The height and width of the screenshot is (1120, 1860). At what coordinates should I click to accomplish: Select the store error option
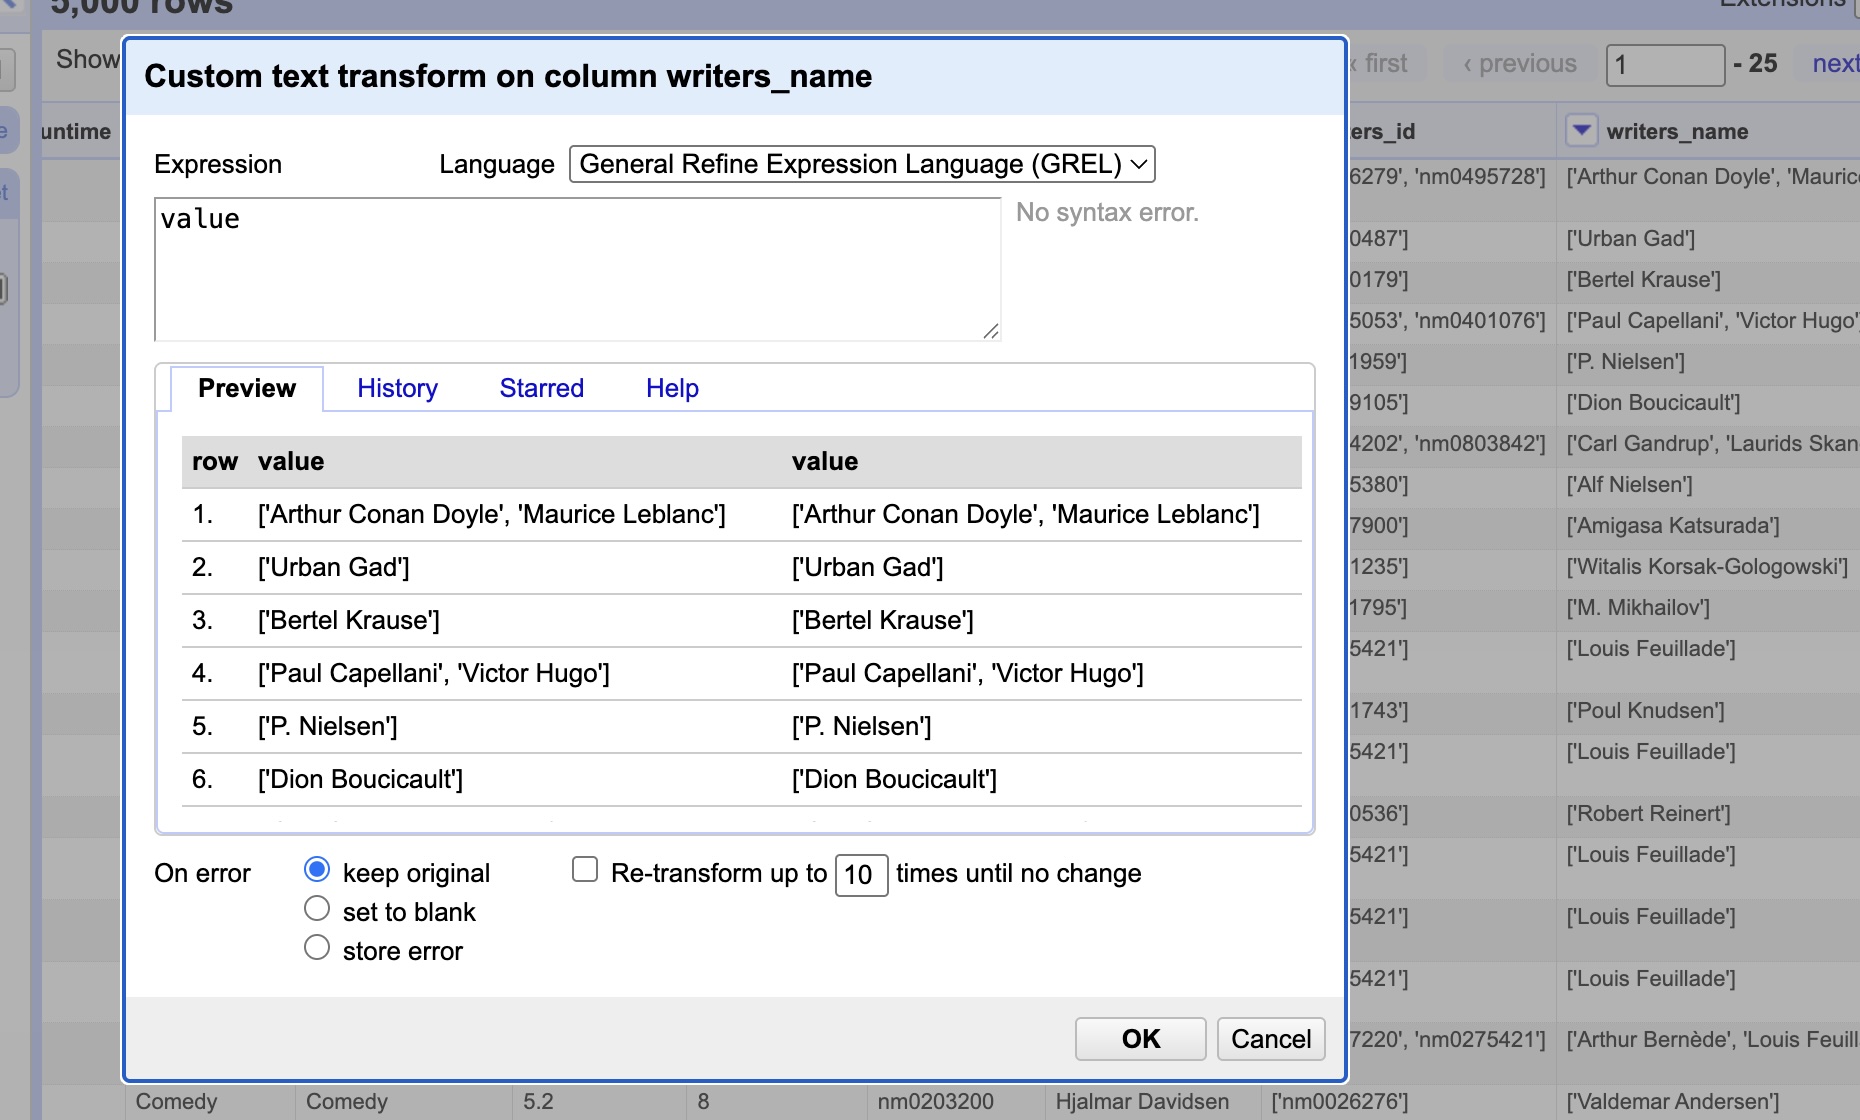pyautogui.click(x=317, y=948)
